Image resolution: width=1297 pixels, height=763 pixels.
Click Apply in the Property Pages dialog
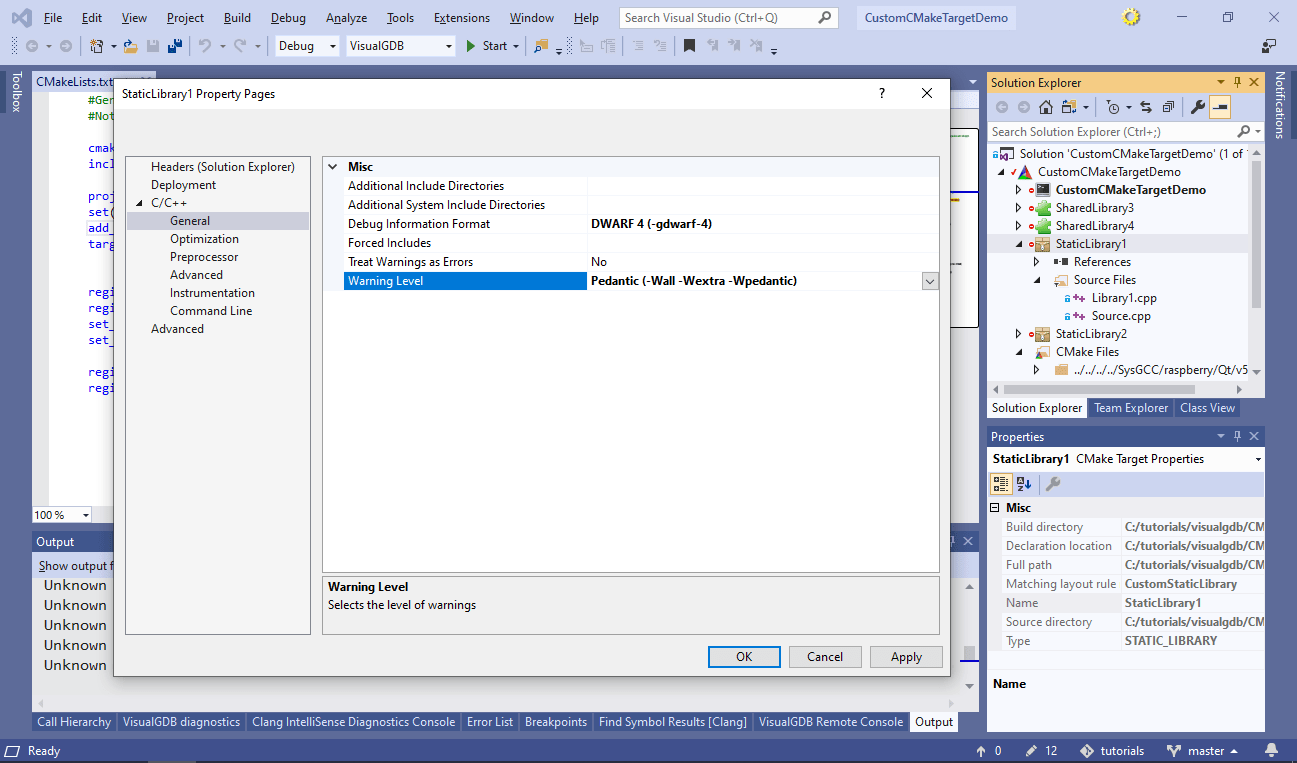click(x=906, y=657)
